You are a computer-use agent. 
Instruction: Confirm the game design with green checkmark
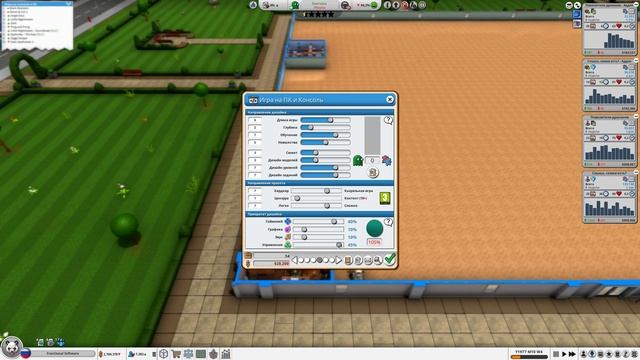390,259
